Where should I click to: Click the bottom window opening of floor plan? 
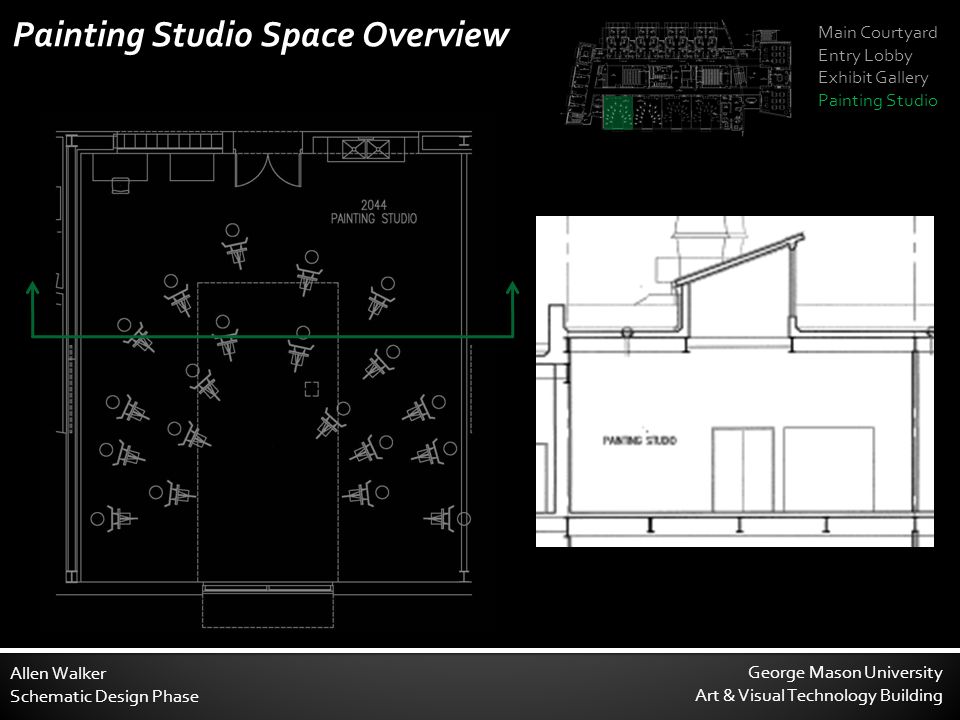pos(268,588)
